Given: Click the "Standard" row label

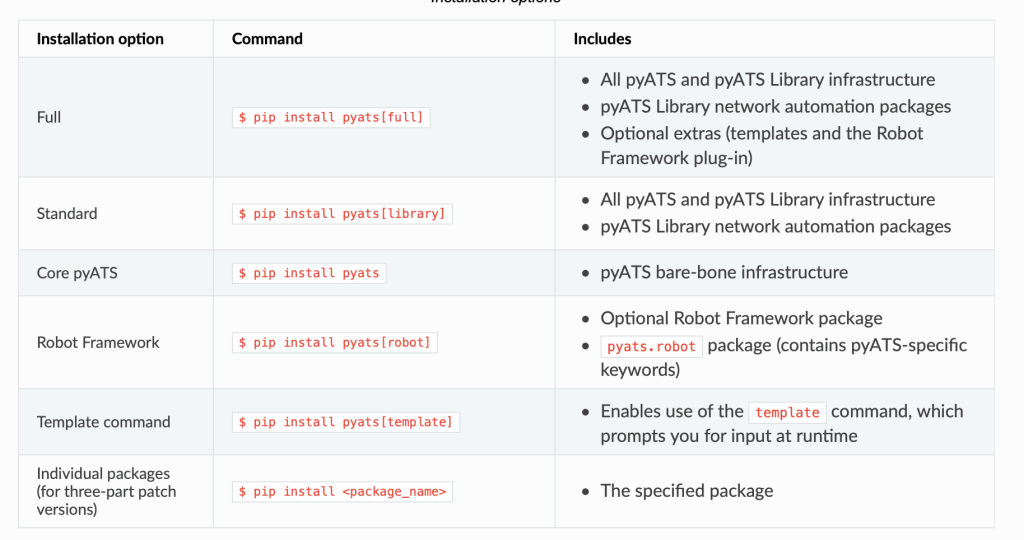Looking at the screenshot, I should (x=67, y=213).
